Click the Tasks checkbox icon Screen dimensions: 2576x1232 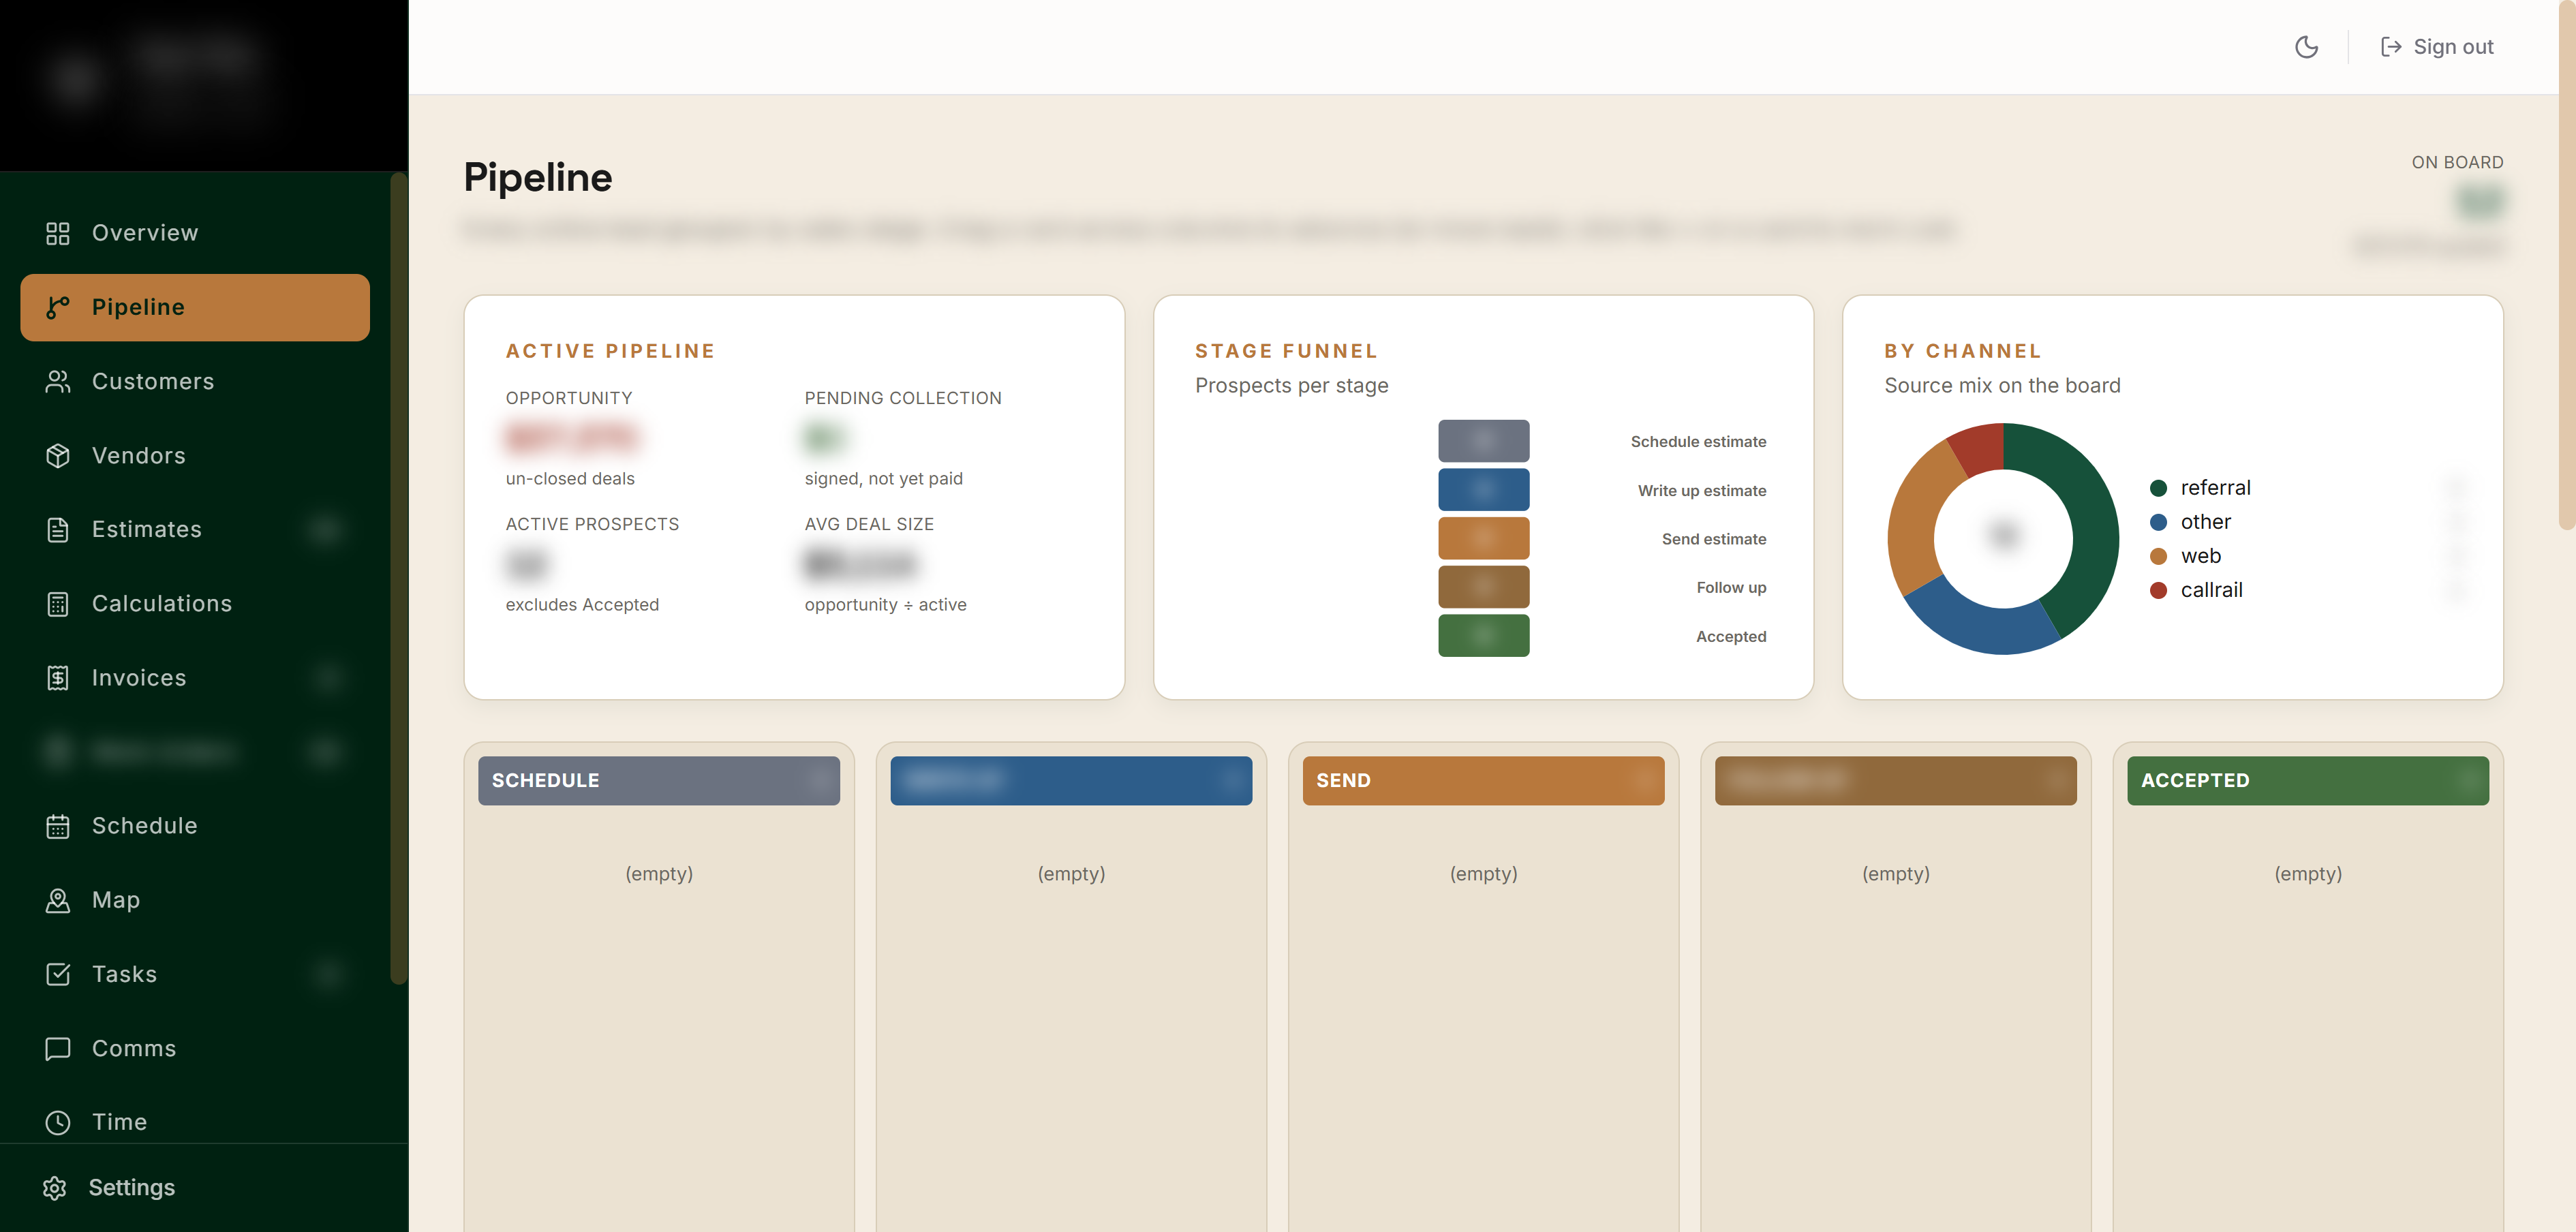[58, 973]
